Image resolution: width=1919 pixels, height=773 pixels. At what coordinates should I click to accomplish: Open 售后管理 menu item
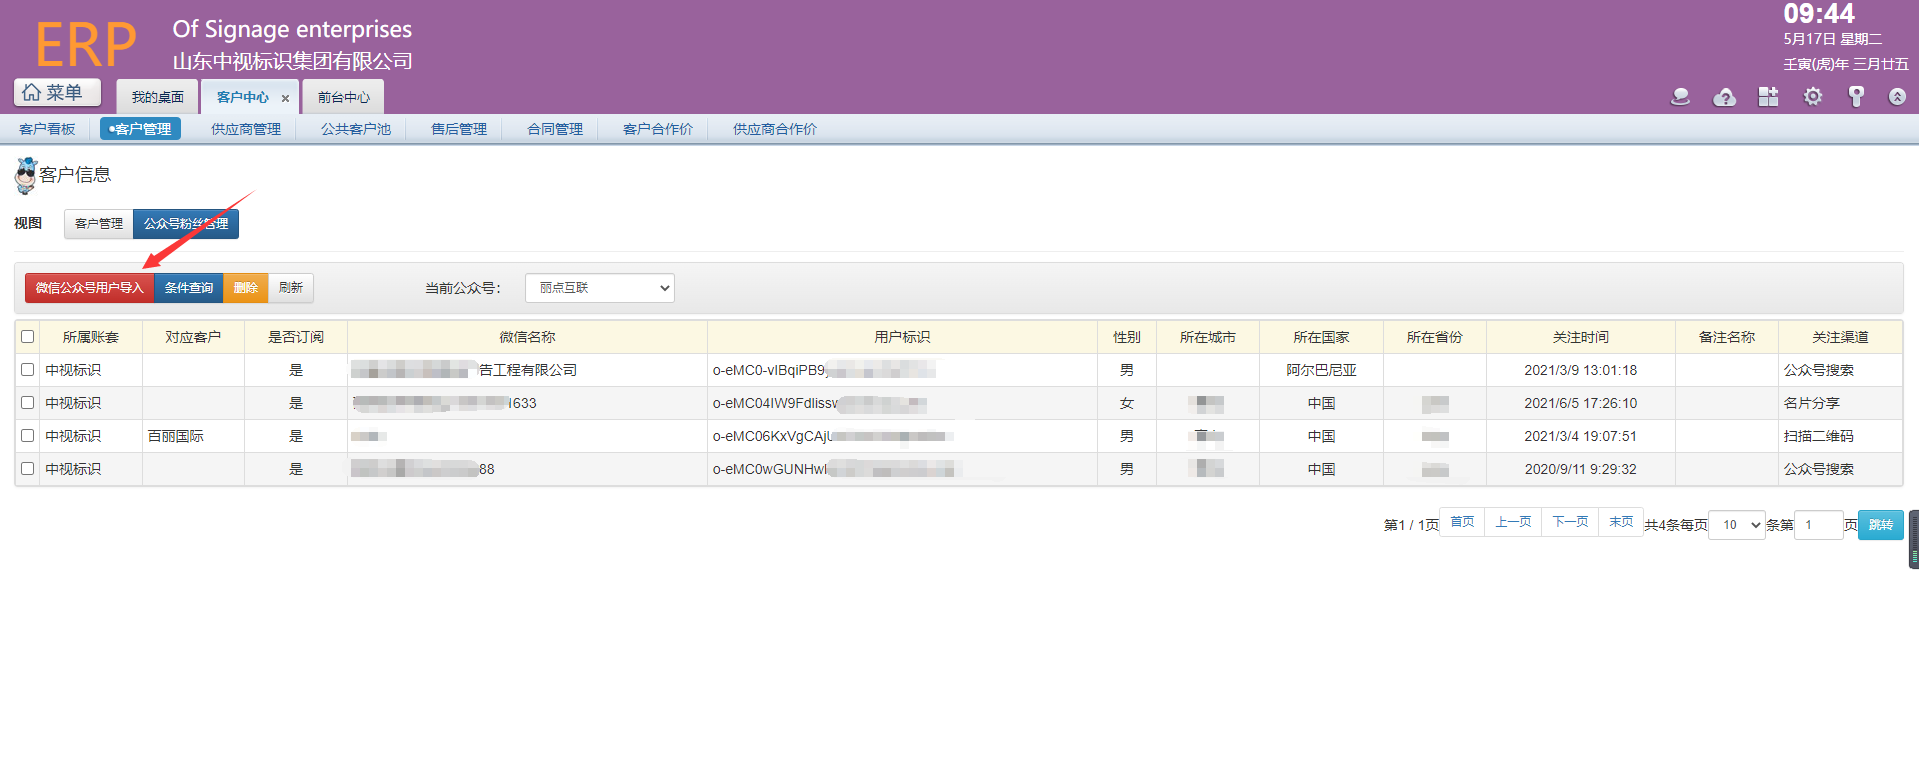coord(459,129)
